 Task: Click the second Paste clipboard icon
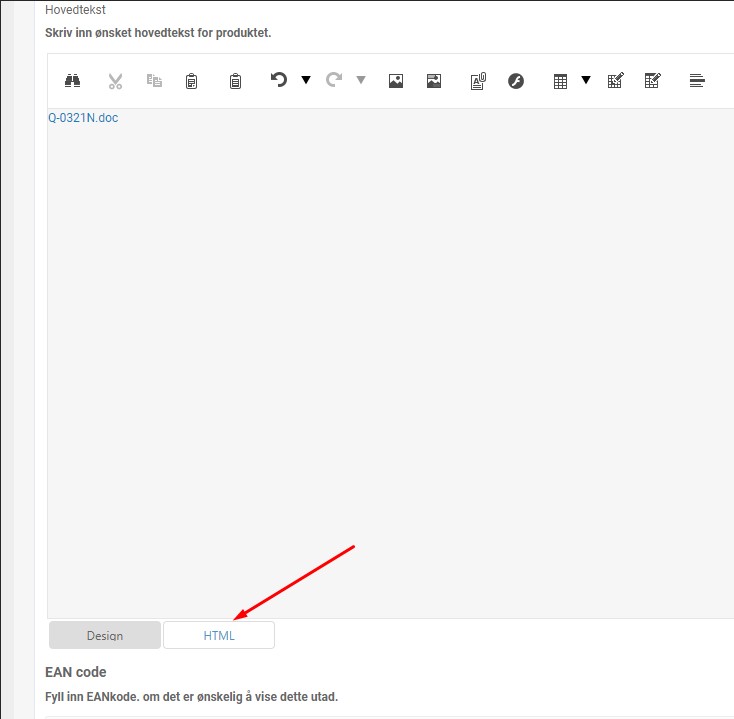point(235,81)
